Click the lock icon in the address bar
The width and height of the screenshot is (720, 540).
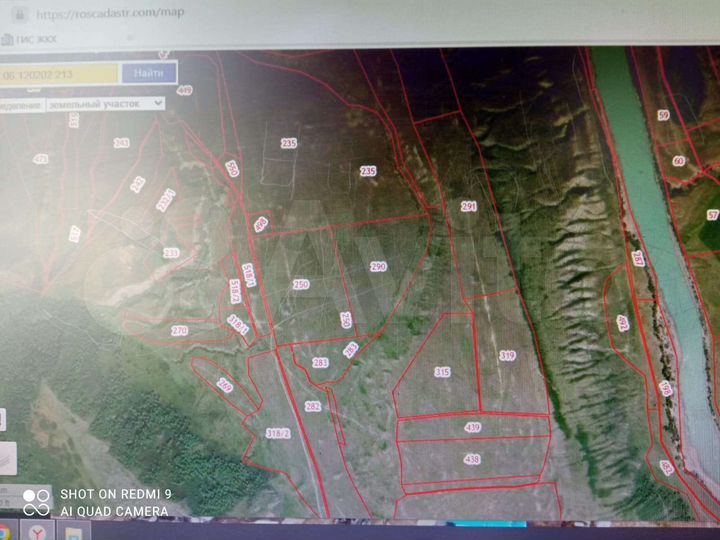19,15
